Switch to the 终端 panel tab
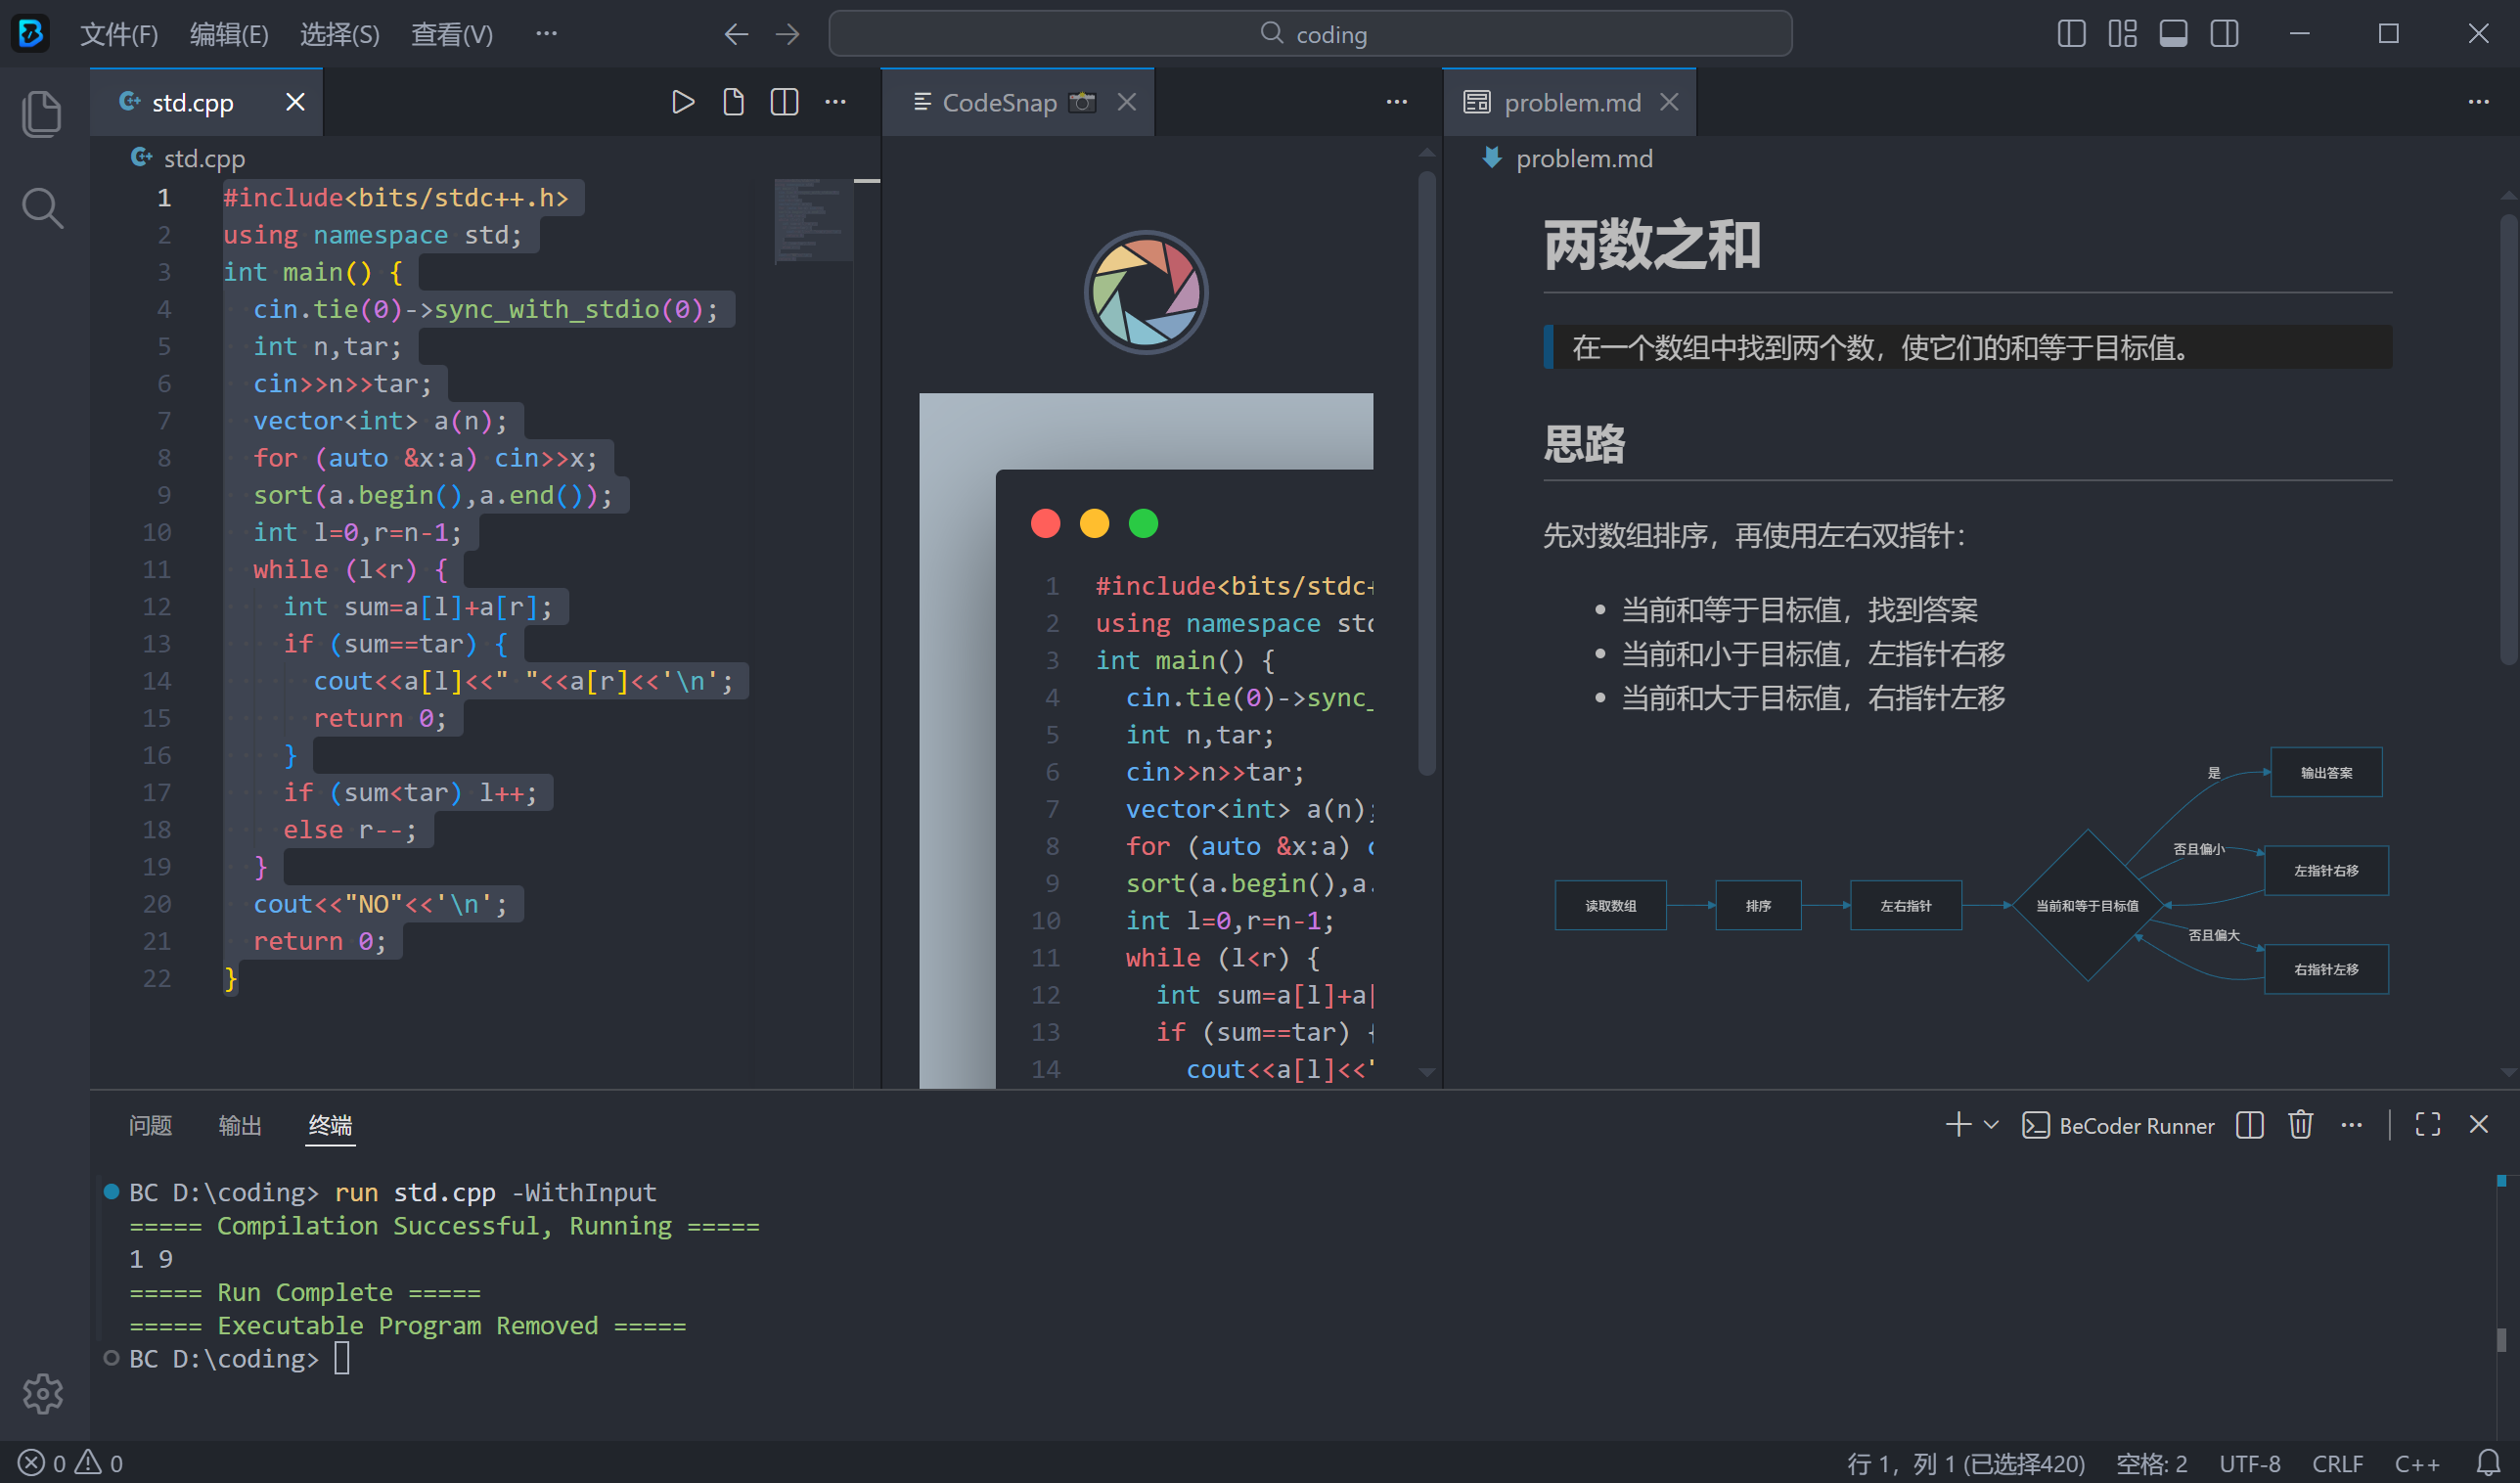The width and height of the screenshot is (2520, 1483). point(330,1126)
